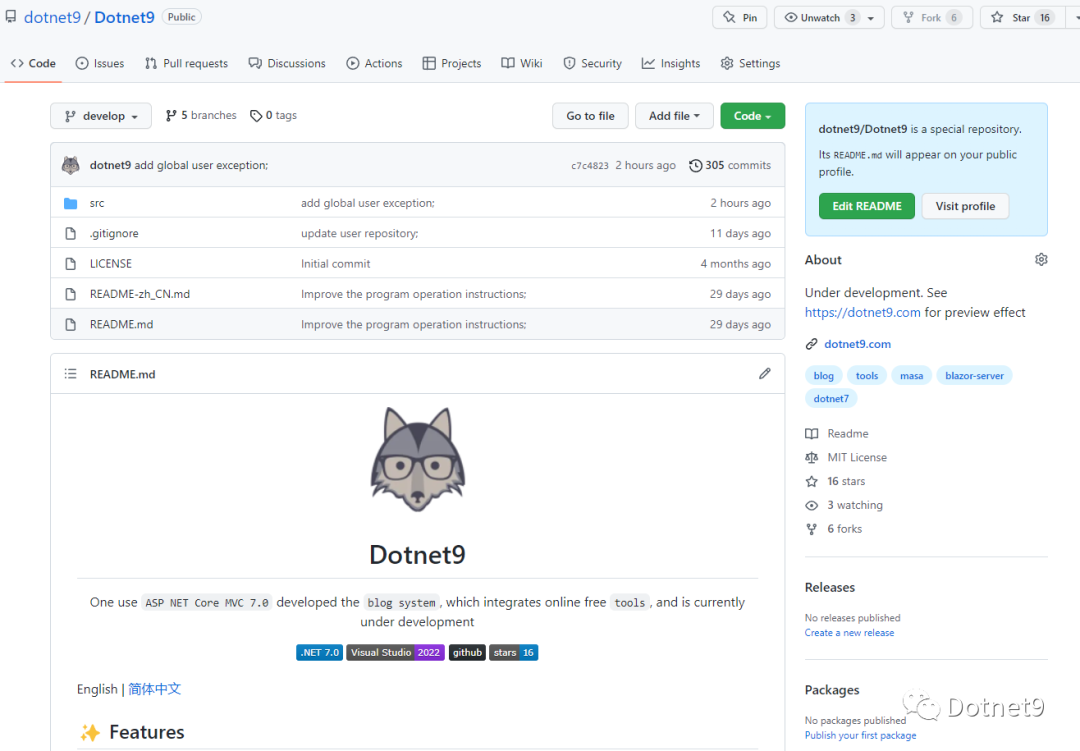The width and height of the screenshot is (1080, 751).
Task: Open README table of contents list icon
Action: (70, 374)
